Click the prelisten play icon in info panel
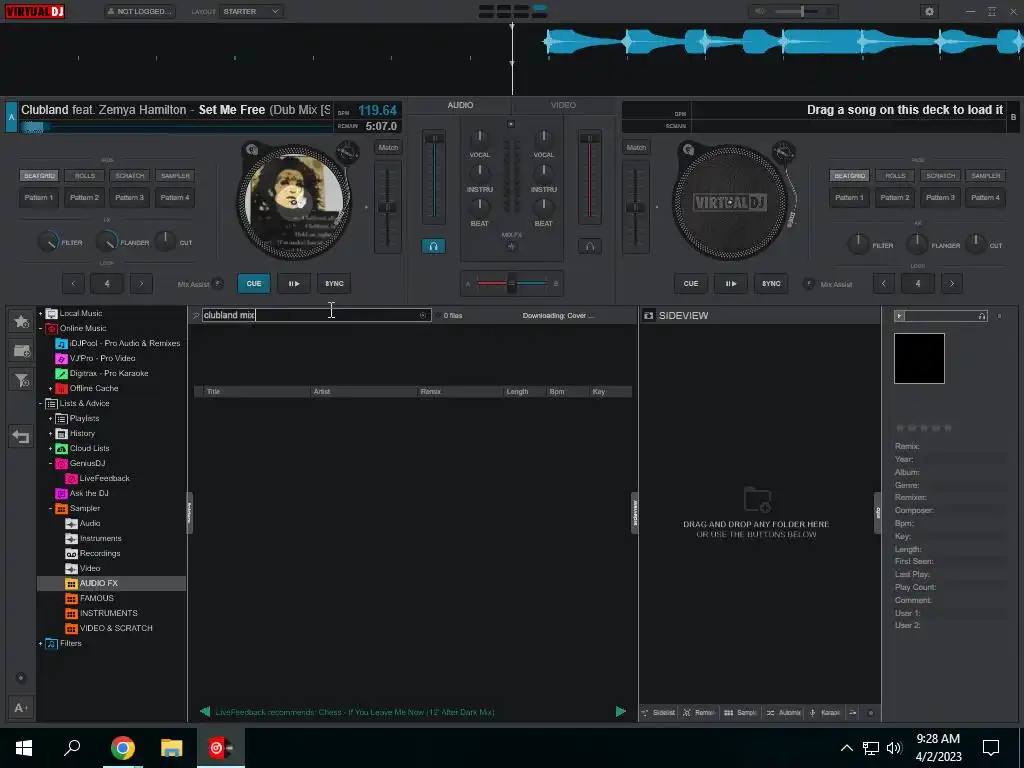Image resolution: width=1024 pixels, height=768 pixels. point(899,316)
